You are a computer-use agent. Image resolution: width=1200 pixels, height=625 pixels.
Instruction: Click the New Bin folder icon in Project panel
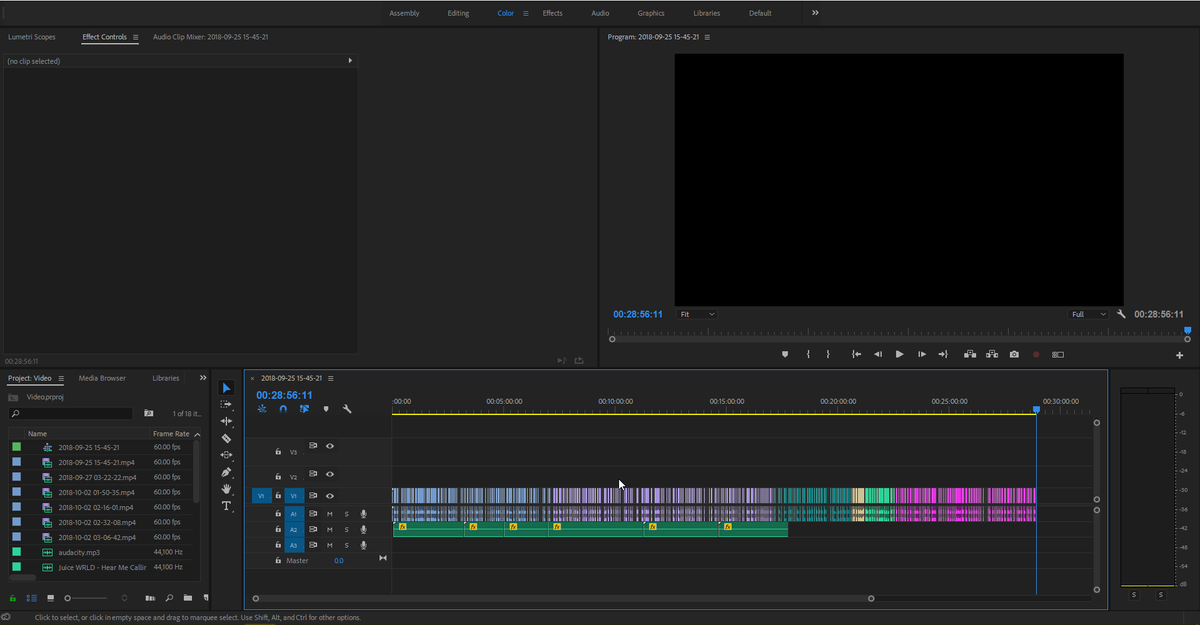[x=188, y=598]
